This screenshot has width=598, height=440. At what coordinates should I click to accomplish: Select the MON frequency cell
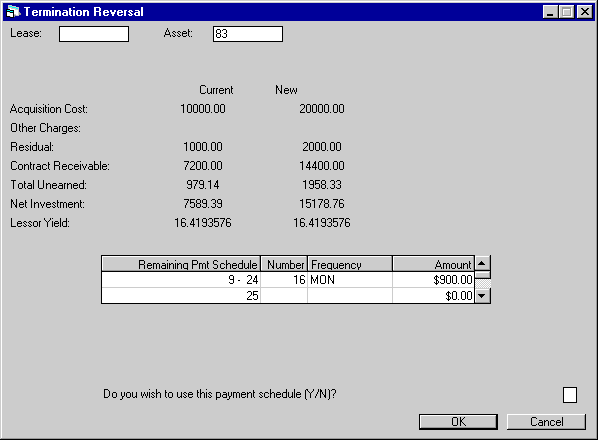(x=350, y=280)
